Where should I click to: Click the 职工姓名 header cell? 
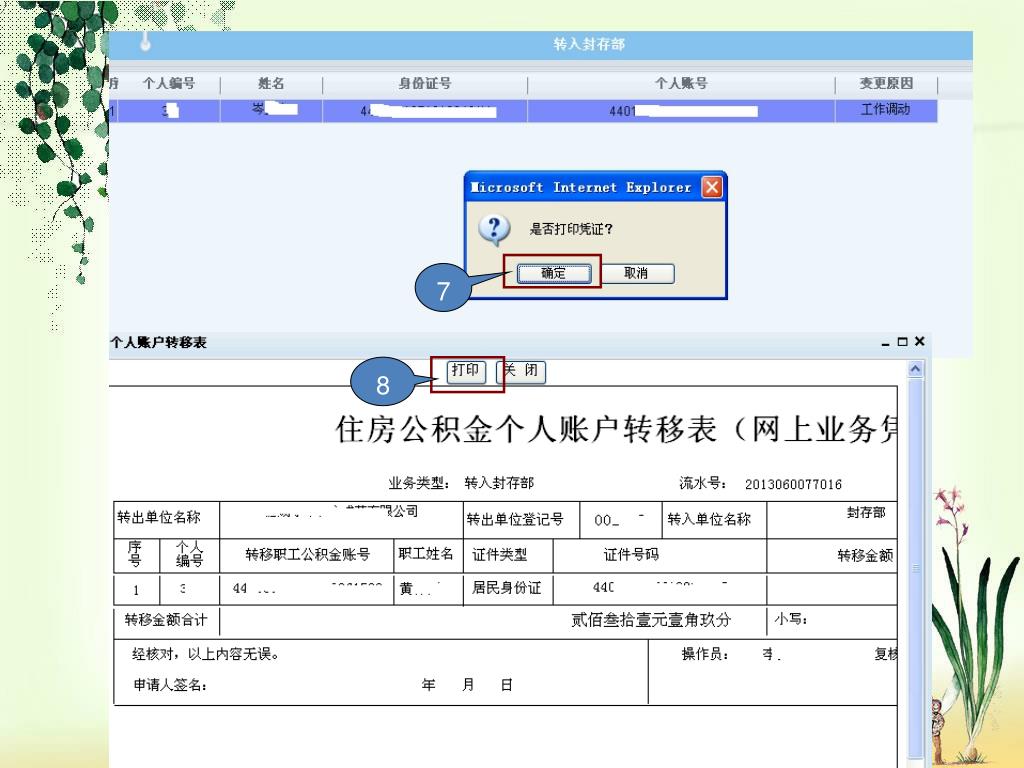428,554
